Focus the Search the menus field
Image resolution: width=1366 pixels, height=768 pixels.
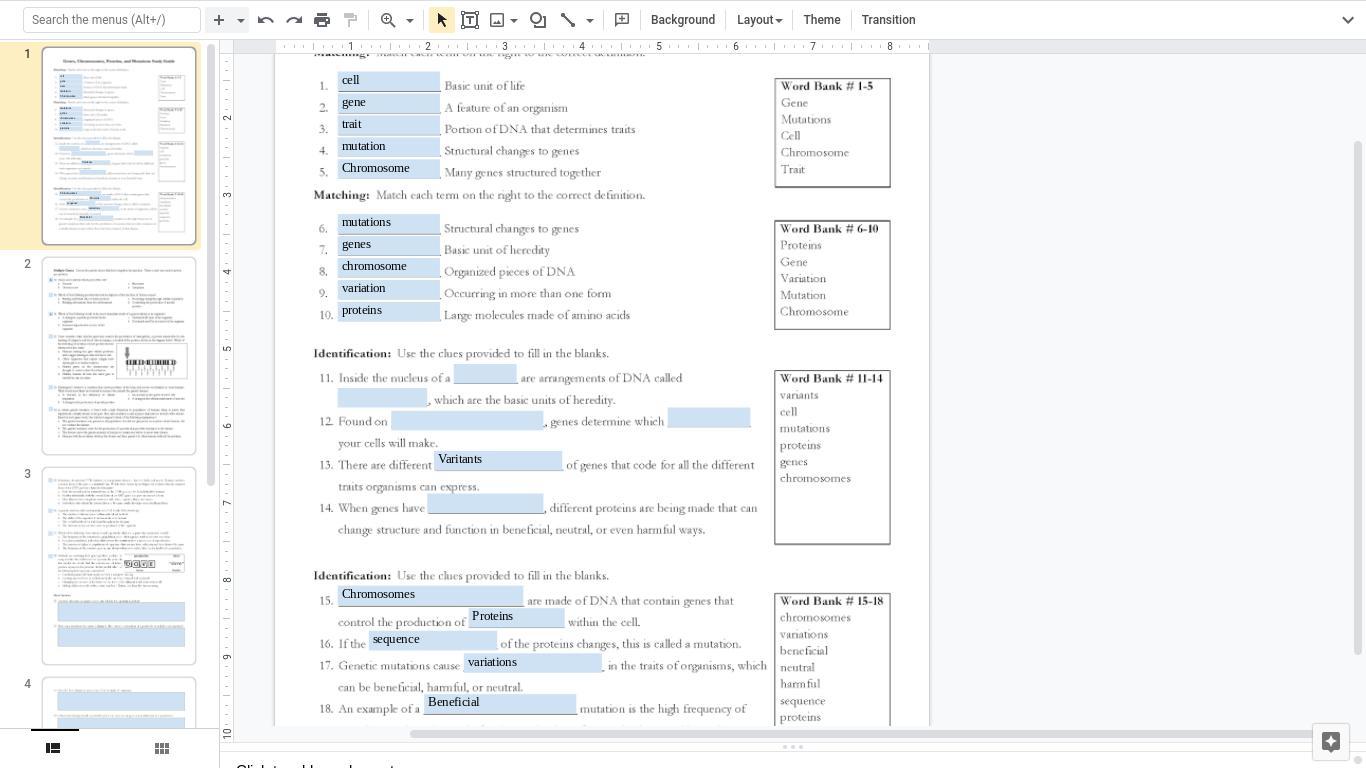[x=112, y=20]
